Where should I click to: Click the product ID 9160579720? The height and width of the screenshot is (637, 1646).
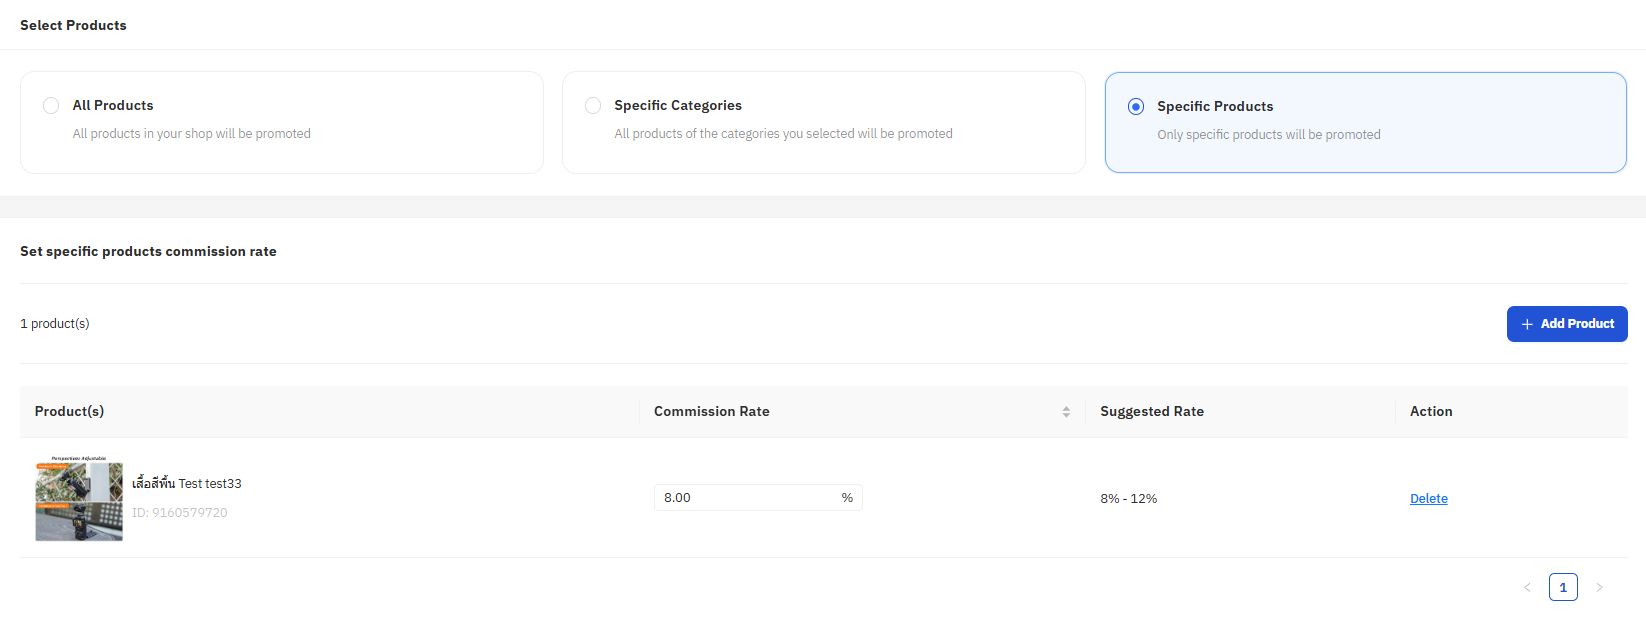[x=180, y=513]
